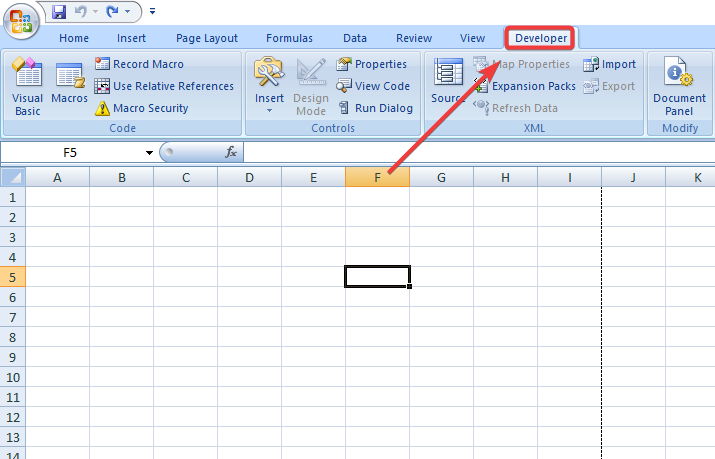Toggle Use Relative References

click(164, 86)
